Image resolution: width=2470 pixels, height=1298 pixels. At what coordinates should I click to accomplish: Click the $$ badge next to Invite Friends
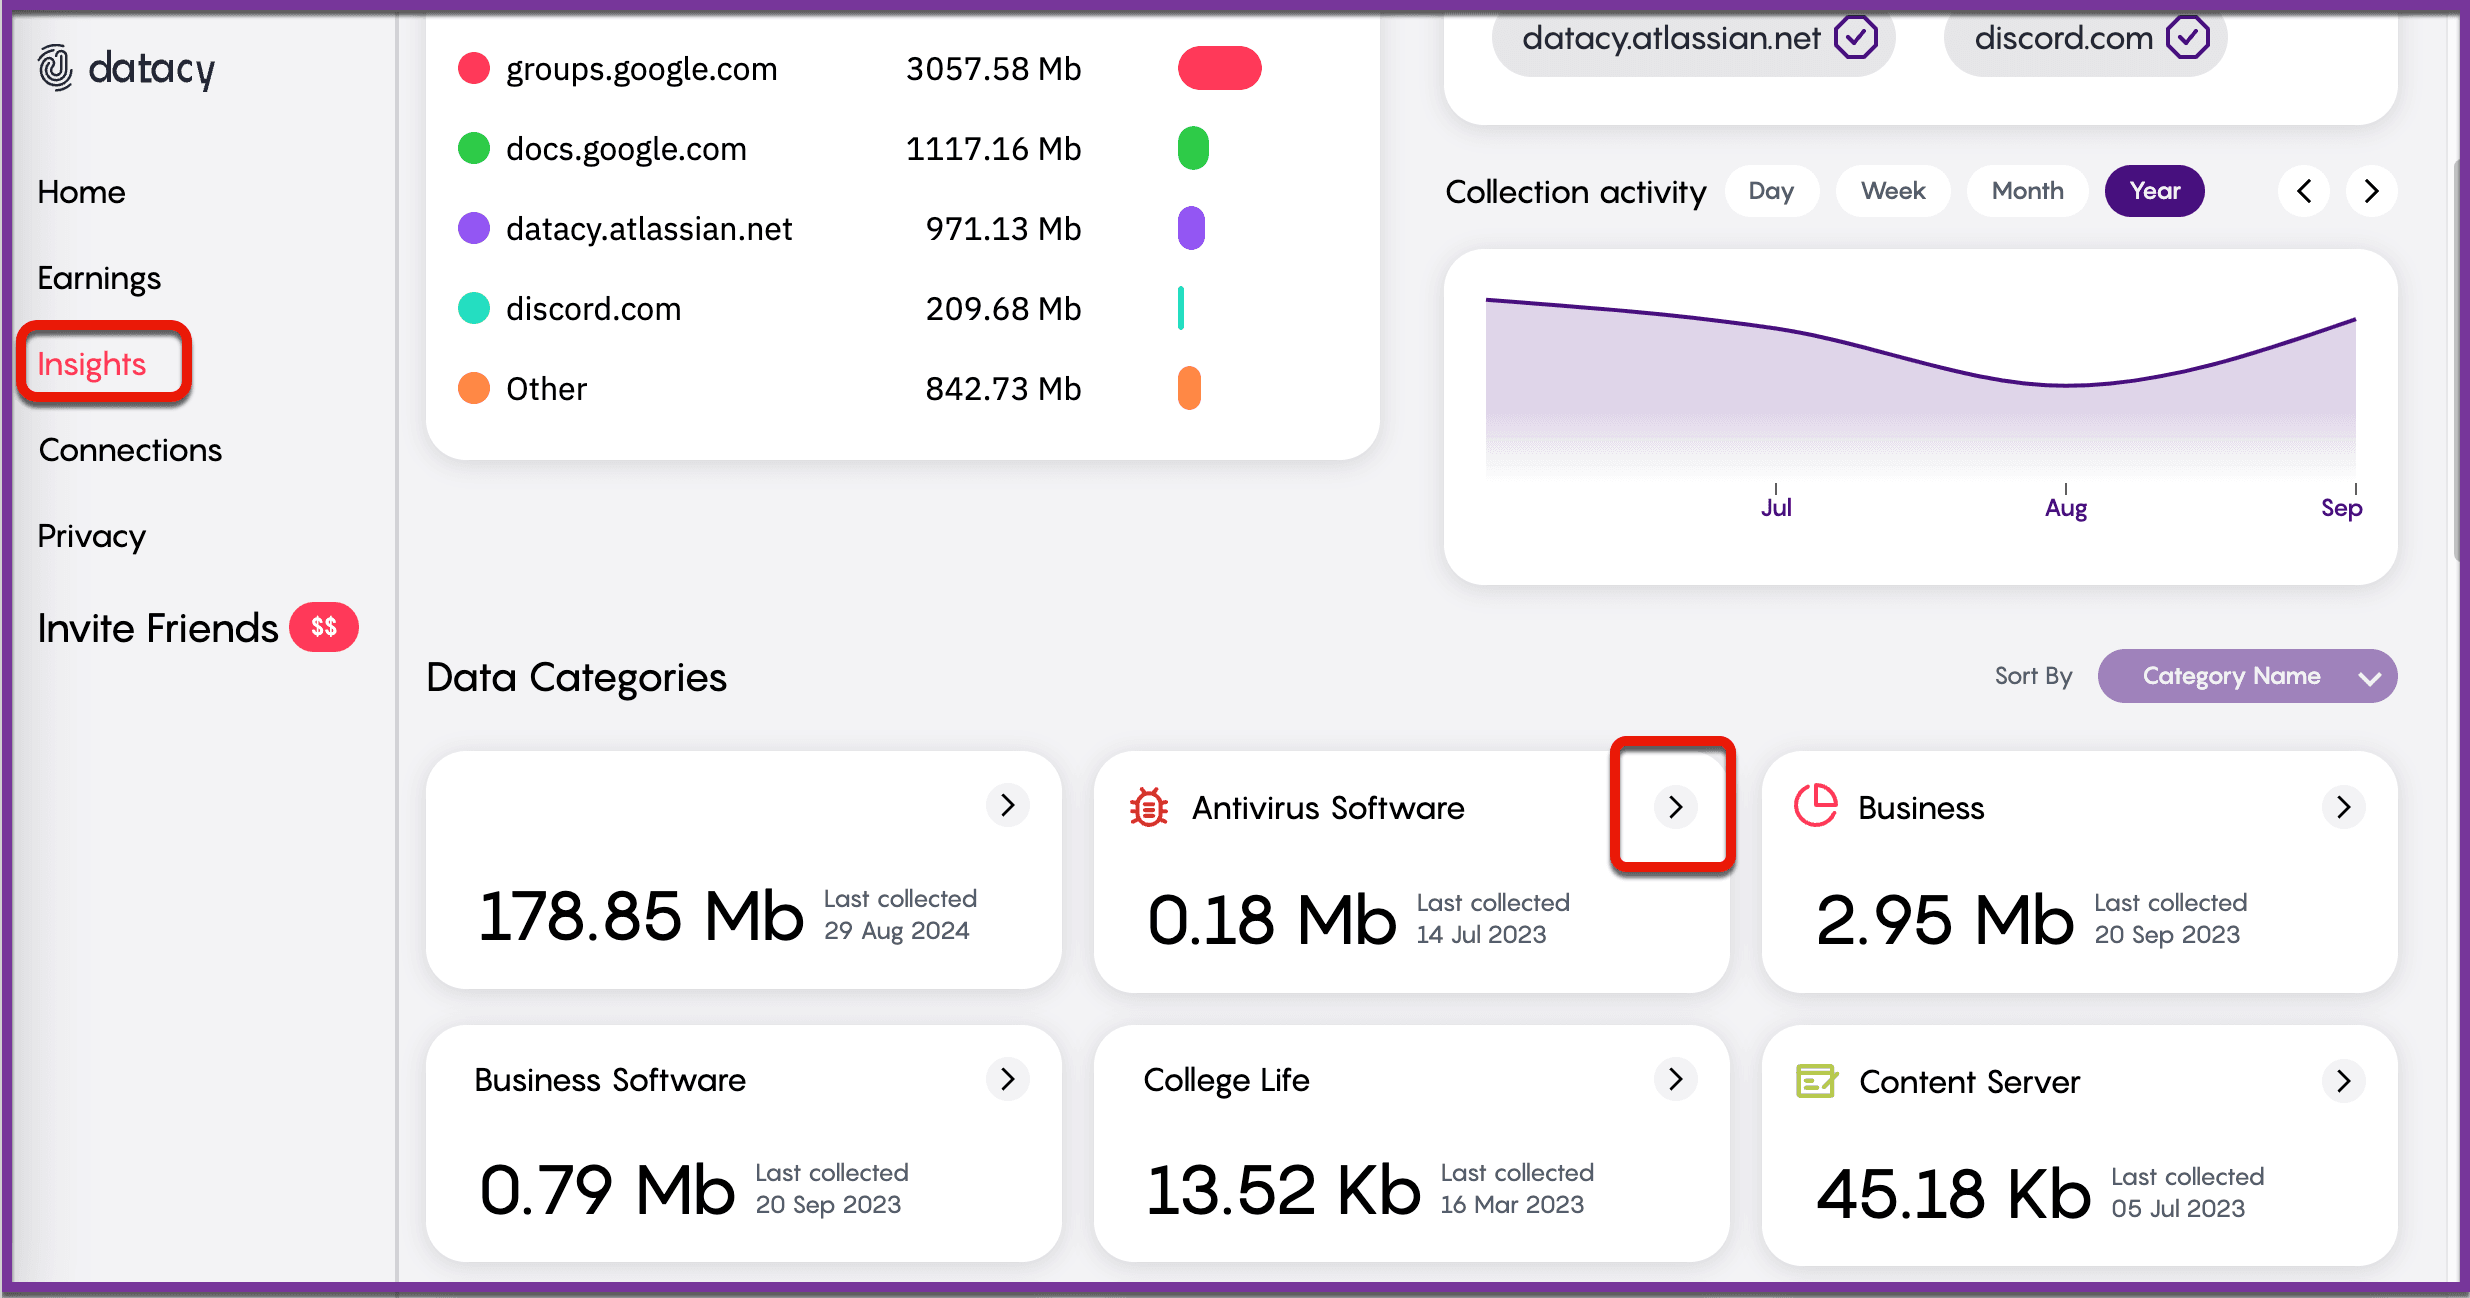tap(324, 627)
